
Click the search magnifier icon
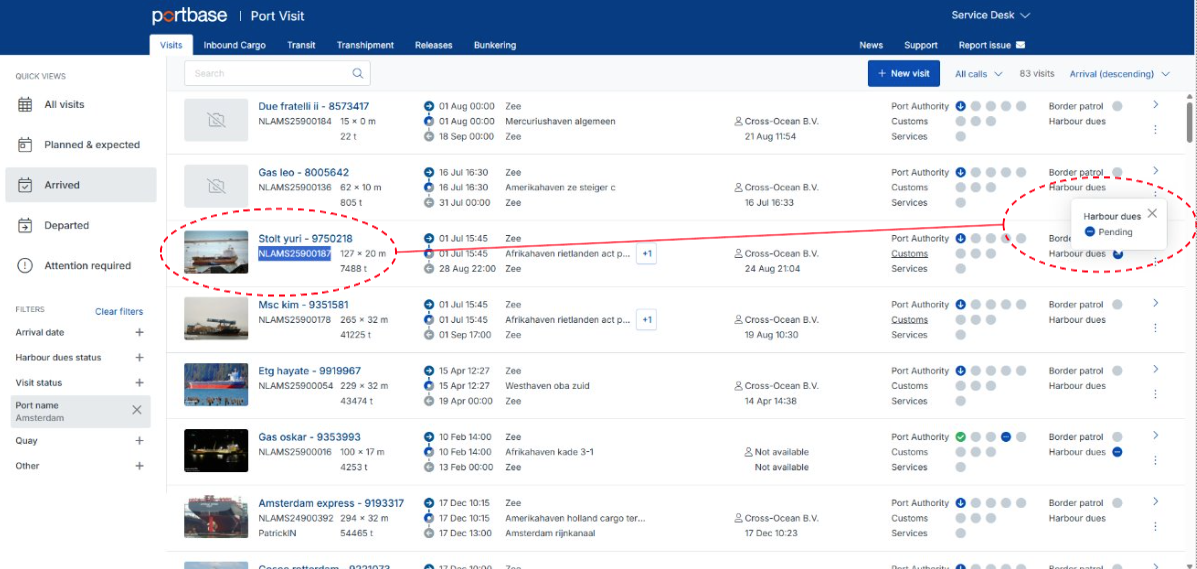tap(357, 73)
